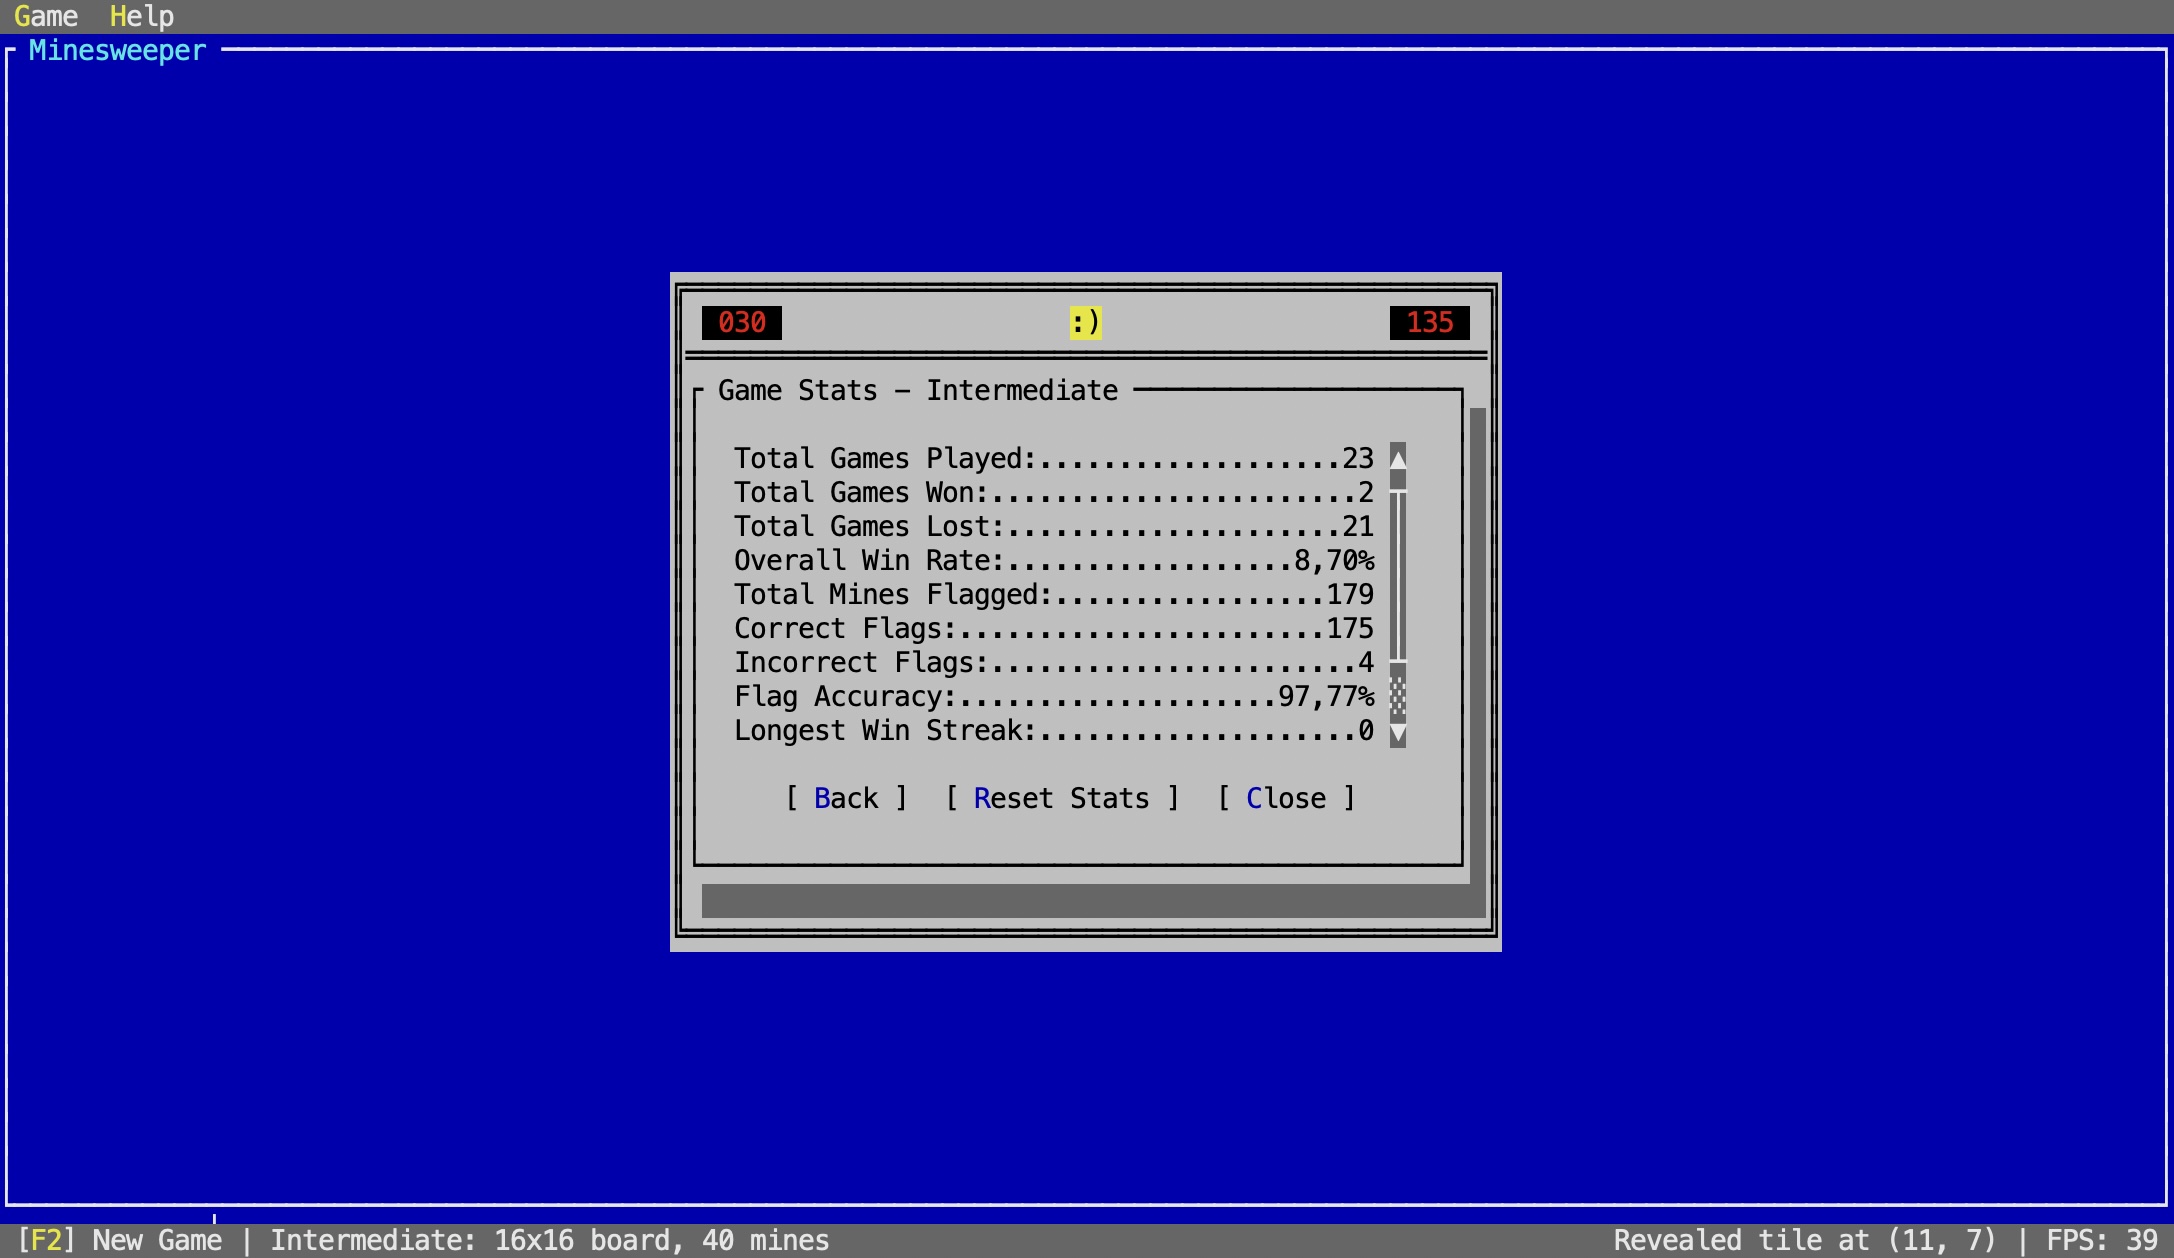Screen dimensions: 2174x1258
Task: Open the Game menu
Action: (45, 16)
